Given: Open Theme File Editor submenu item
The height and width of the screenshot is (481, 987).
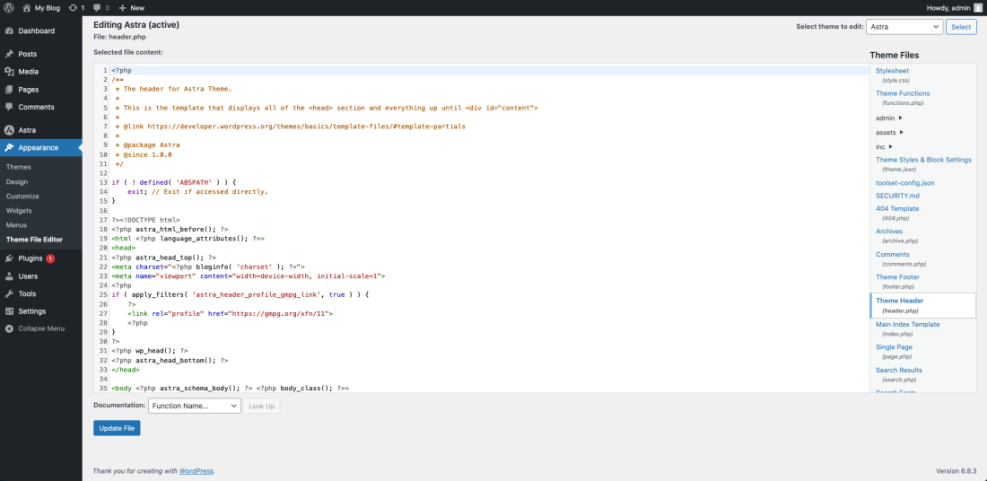Looking at the screenshot, I should 34,239.
